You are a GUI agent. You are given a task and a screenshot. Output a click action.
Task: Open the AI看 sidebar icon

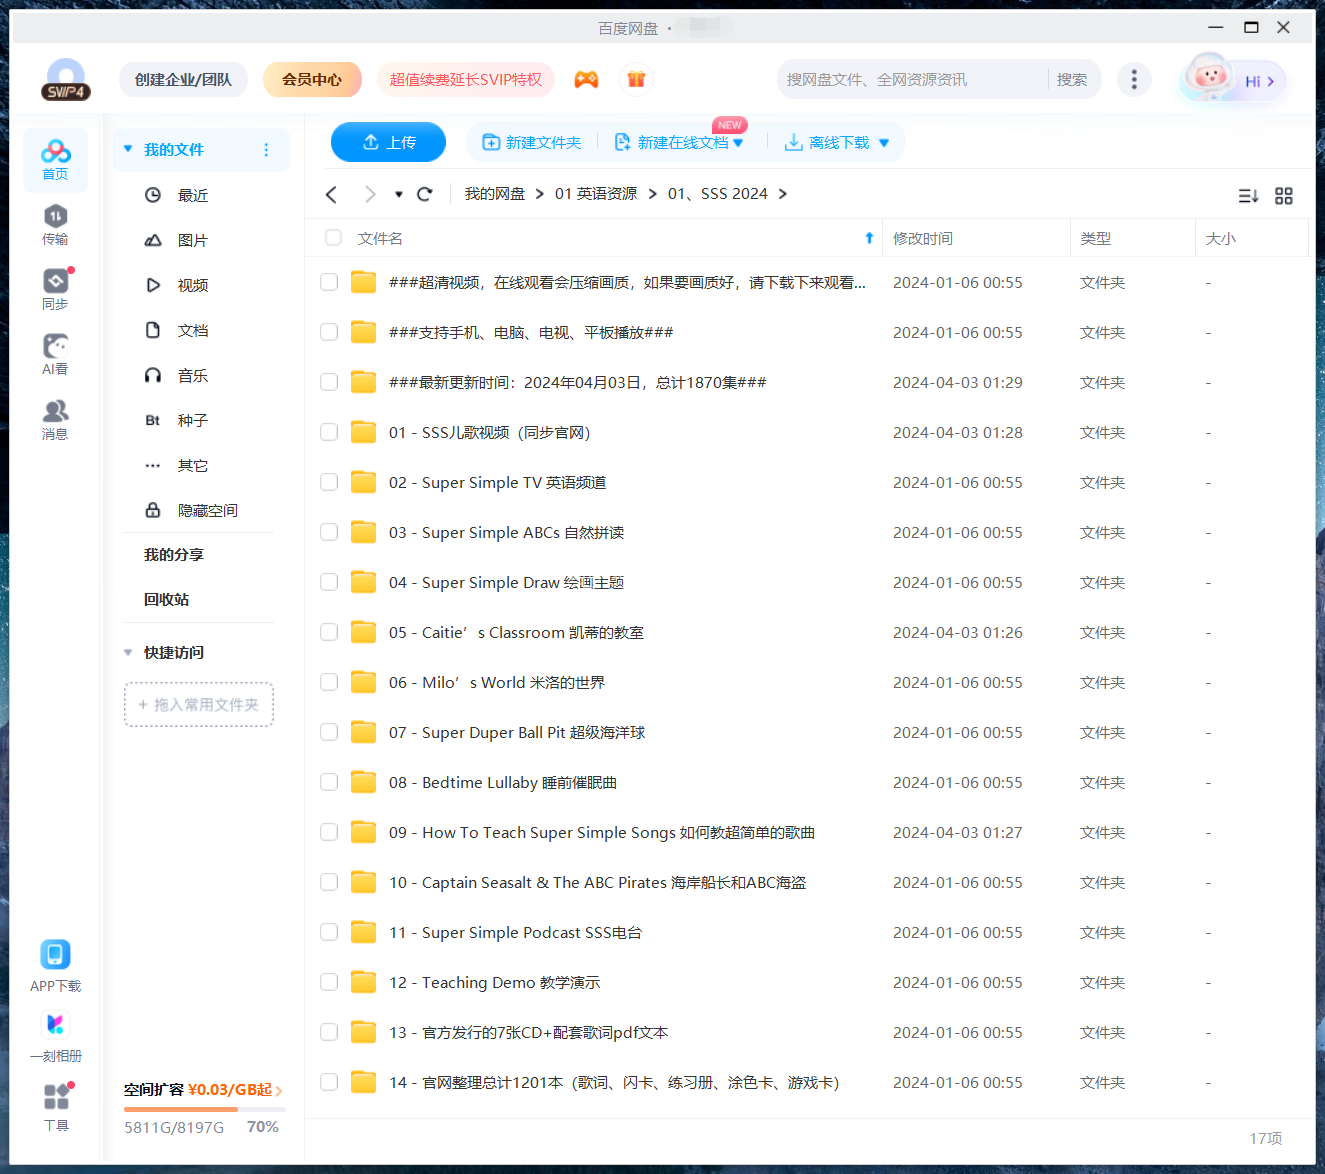click(55, 355)
